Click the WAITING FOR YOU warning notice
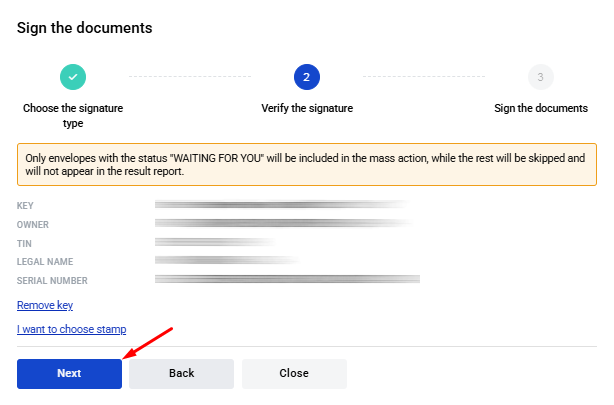614x405 pixels. point(307,165)
